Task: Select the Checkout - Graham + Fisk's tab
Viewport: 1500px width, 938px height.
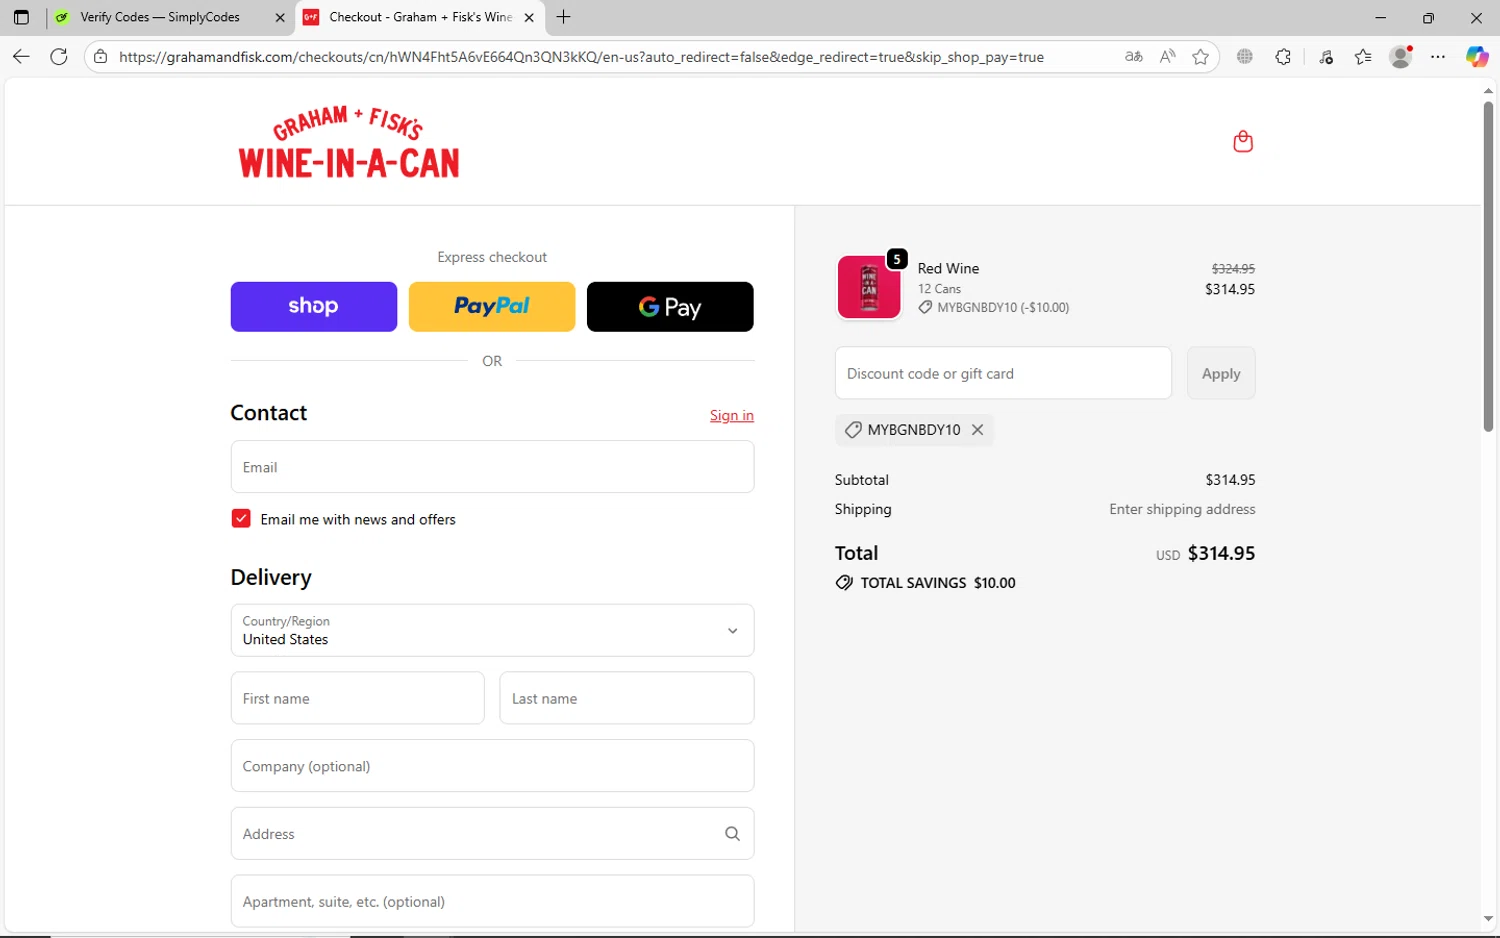Action: click(x=420, y=17)
